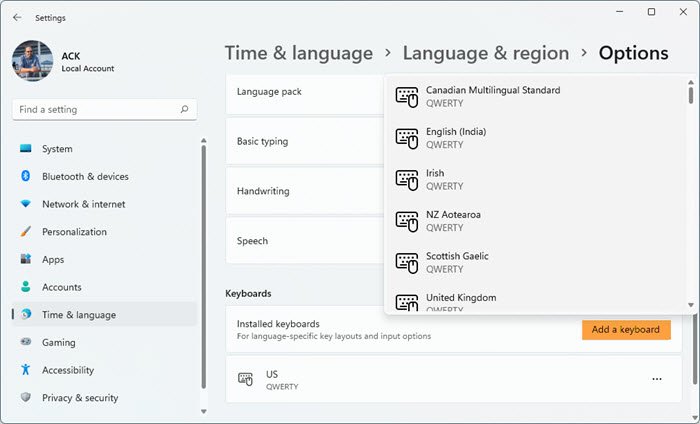Screen dimensions: 700x424
Task: Open System settings icon in sidebar
Action: coord(25,149)
